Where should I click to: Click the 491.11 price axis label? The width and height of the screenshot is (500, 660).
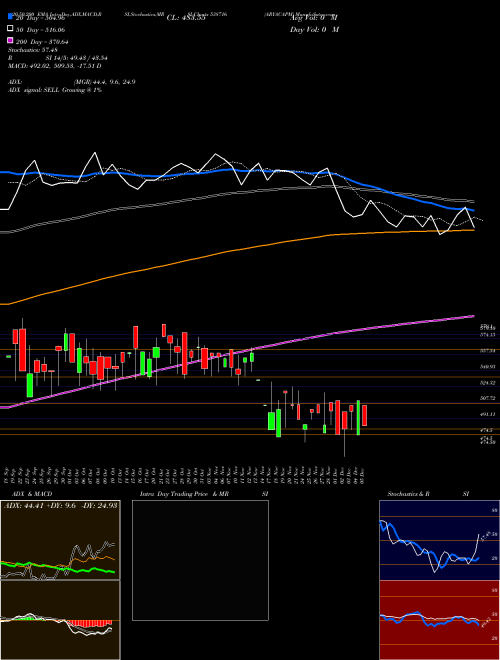tap(487, 414)
